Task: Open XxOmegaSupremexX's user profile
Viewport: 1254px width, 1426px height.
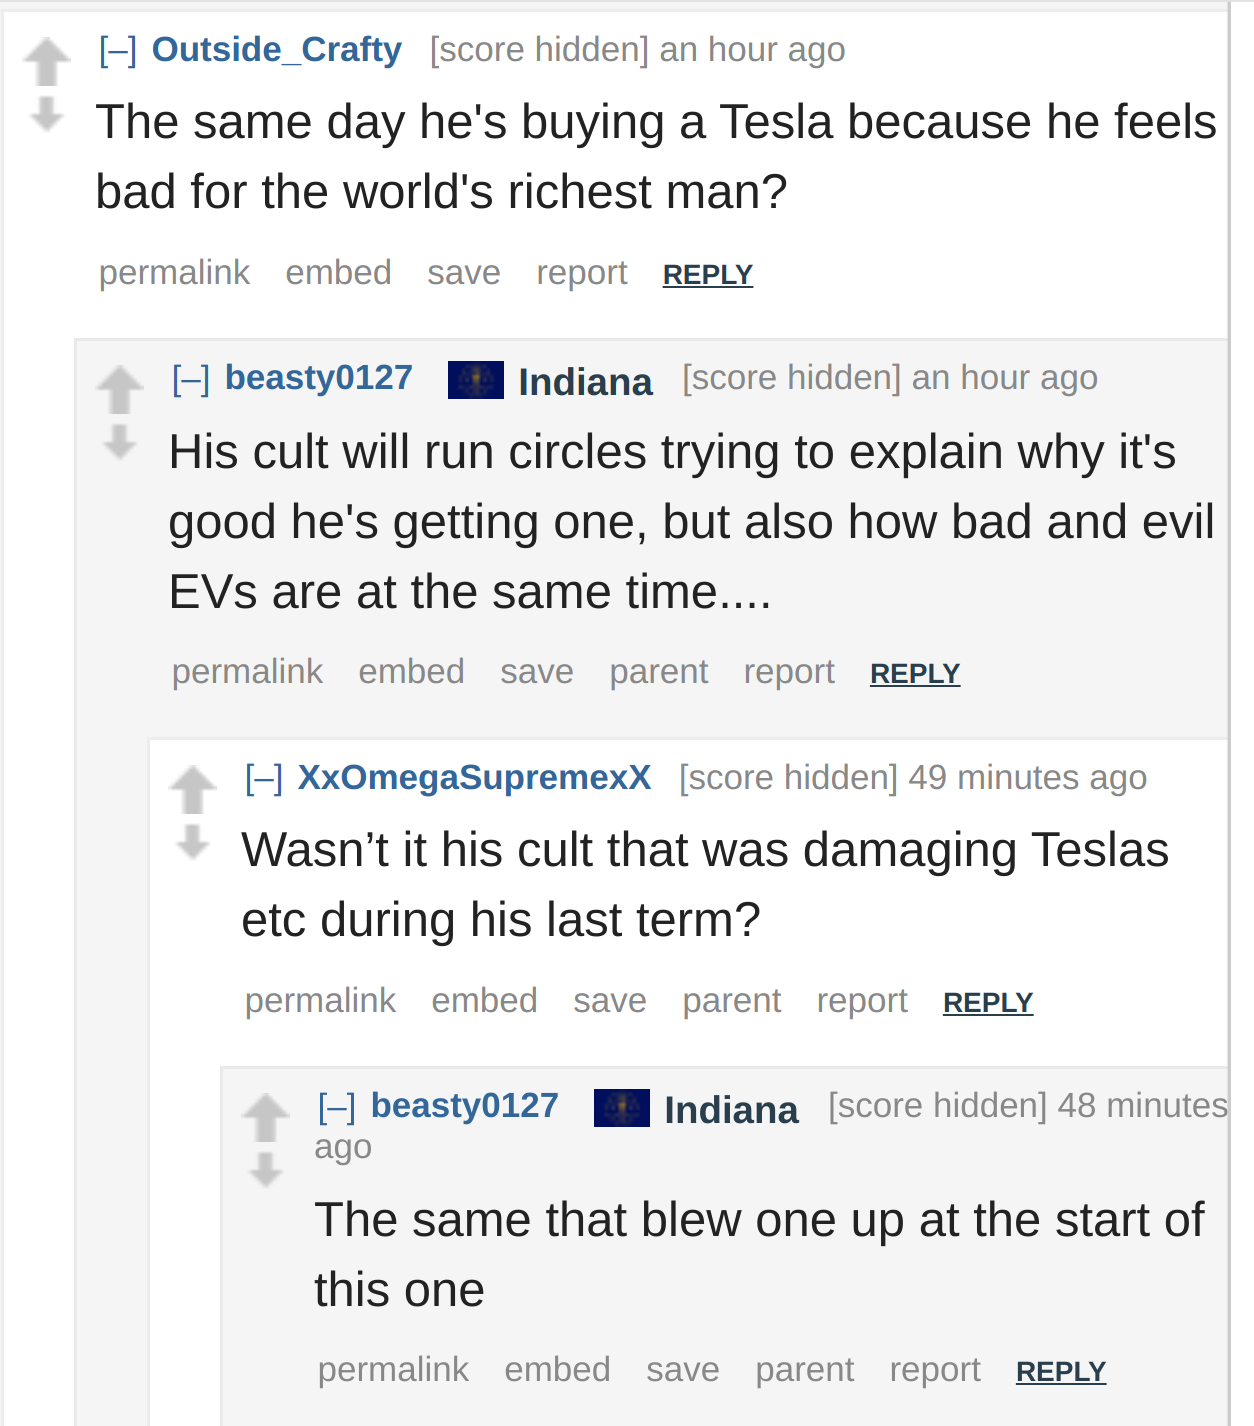Action: pos(474,777)
